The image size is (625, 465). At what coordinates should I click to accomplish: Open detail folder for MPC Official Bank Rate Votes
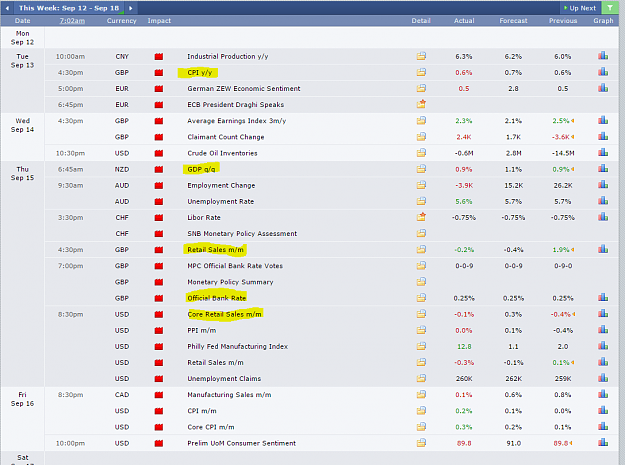(421, 265)
